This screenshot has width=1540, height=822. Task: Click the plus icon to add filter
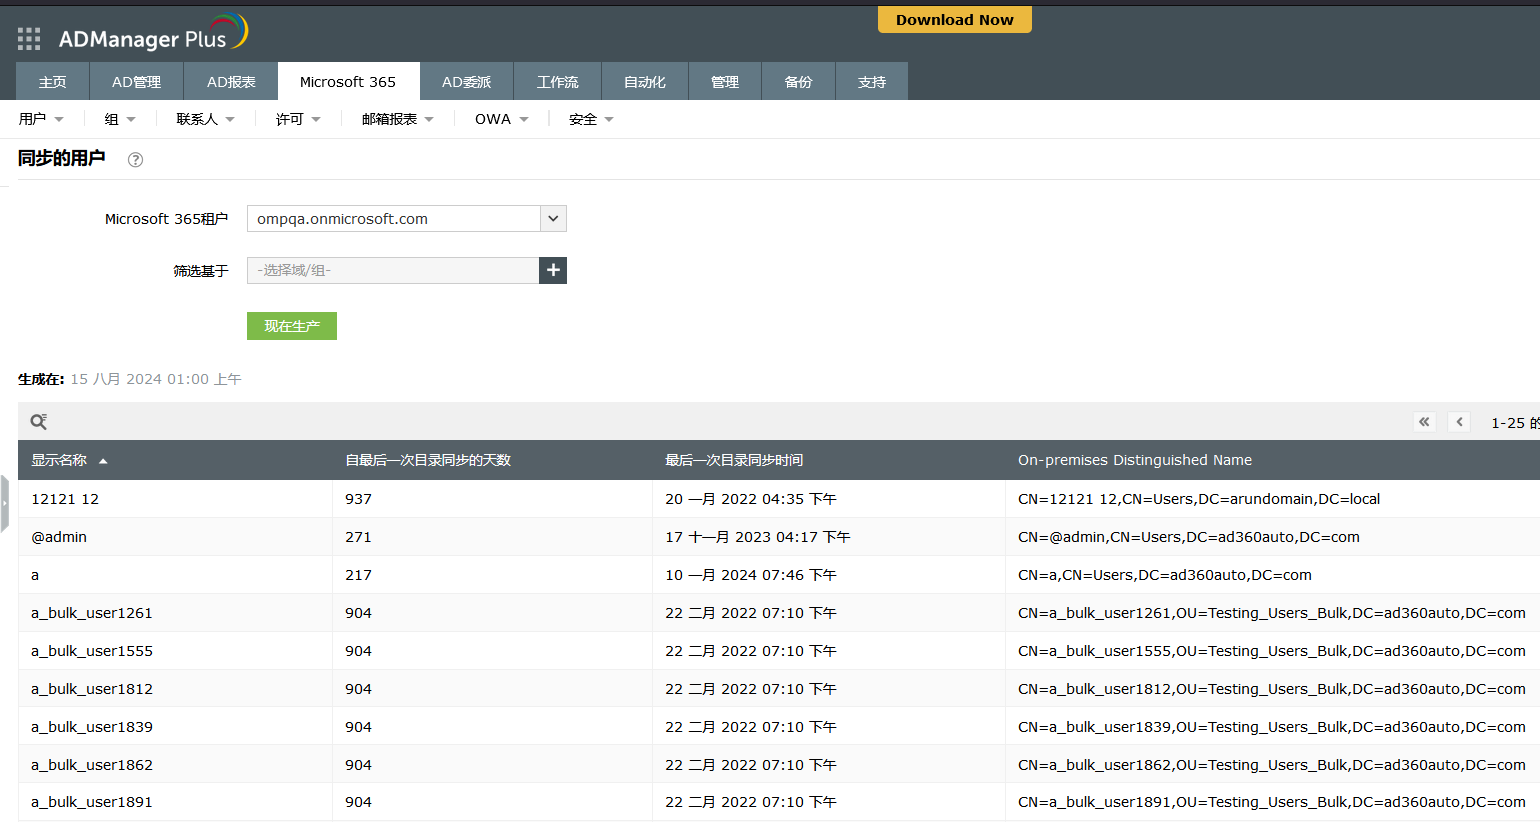coord(553,270)
